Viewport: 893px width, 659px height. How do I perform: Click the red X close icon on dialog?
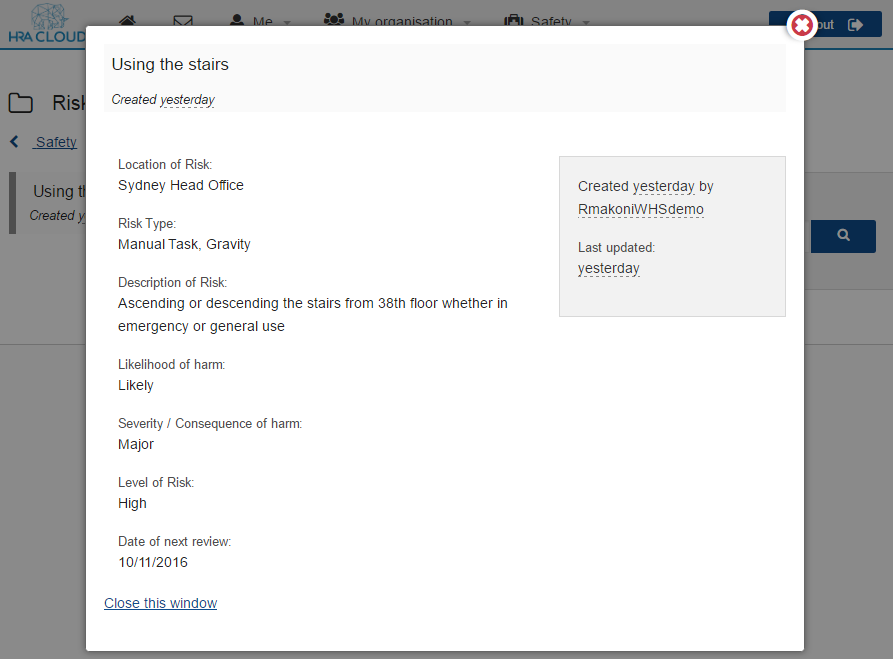[802, 25]
